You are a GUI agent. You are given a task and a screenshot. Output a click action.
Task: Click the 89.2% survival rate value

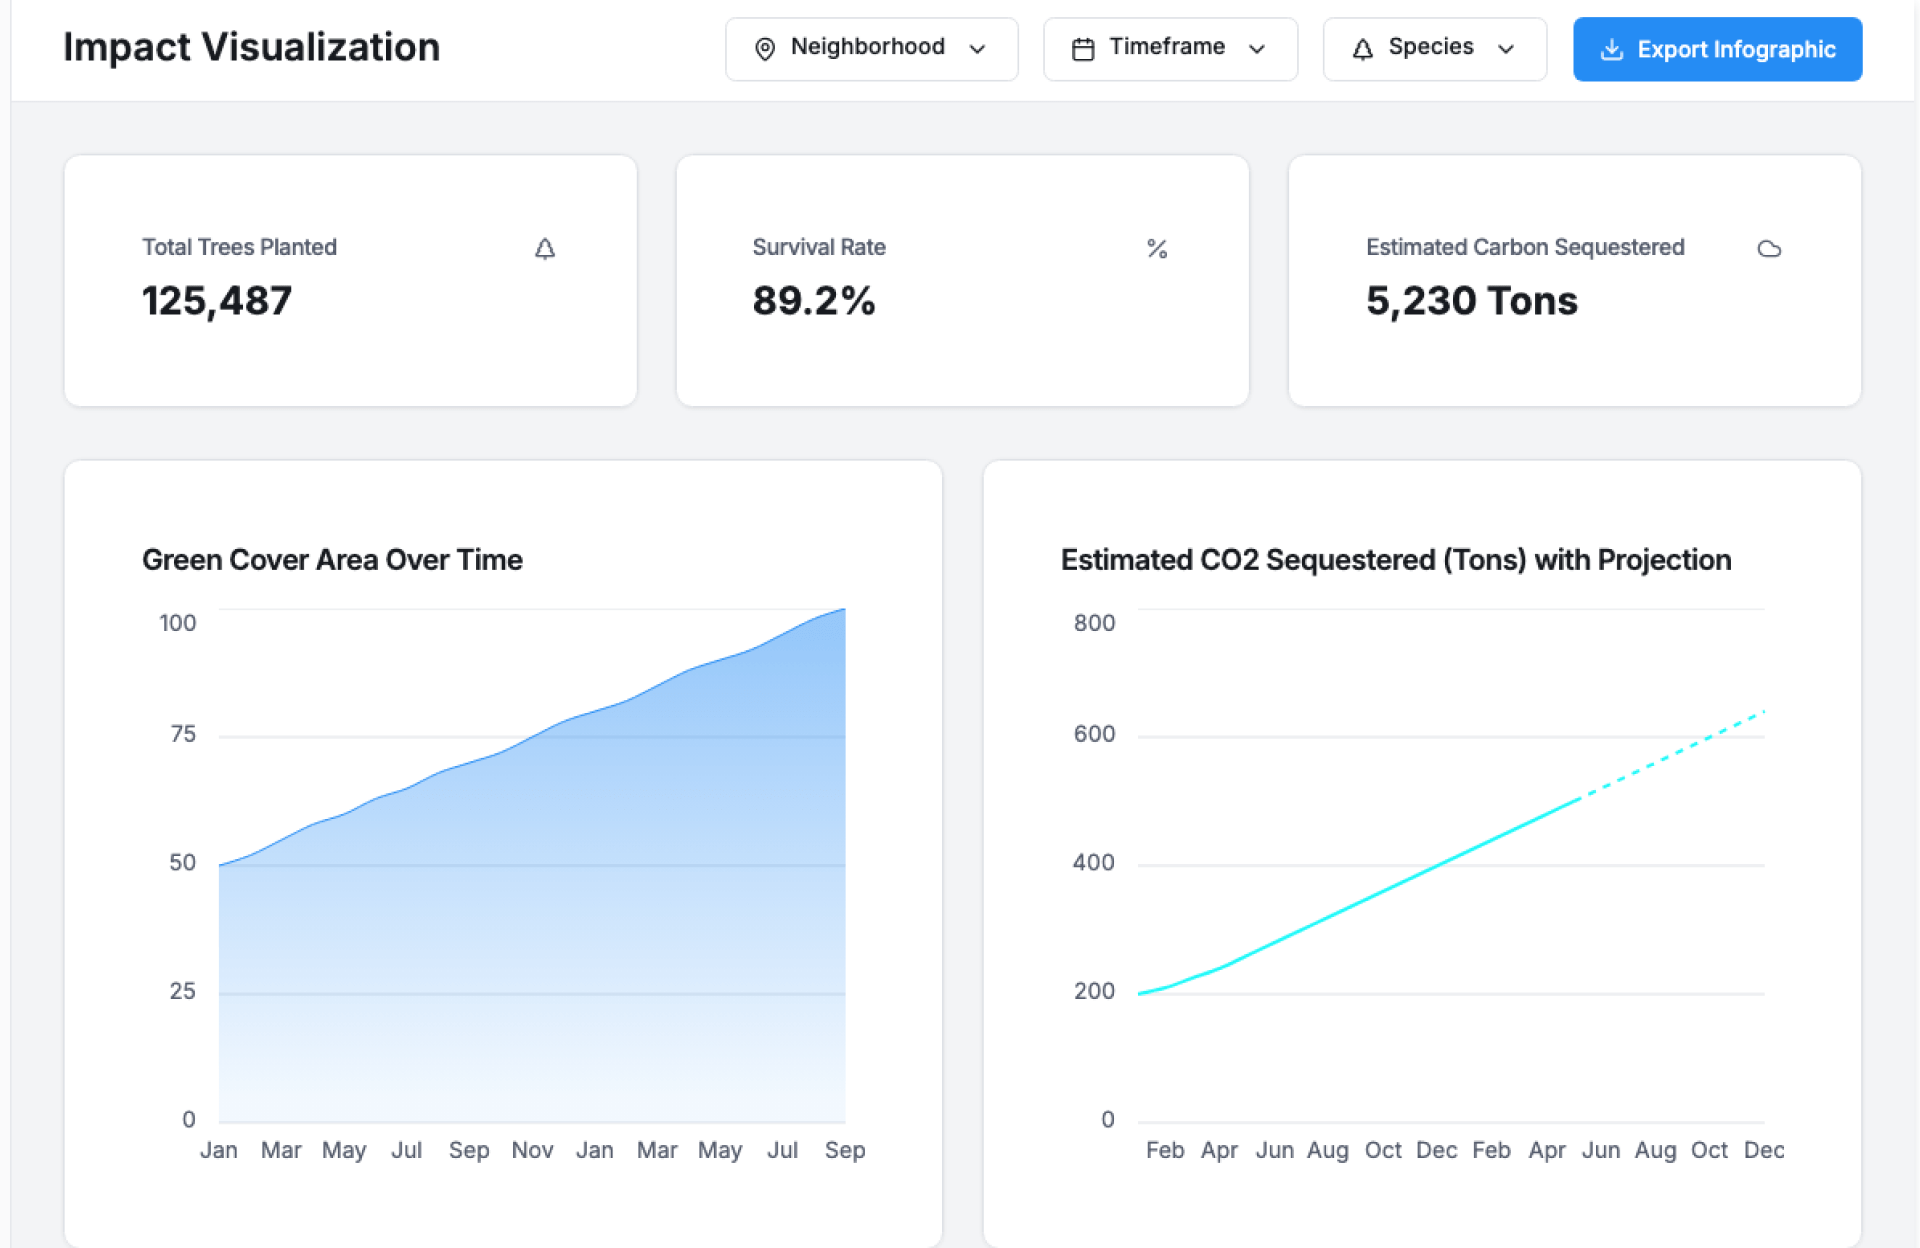point(813,301)
